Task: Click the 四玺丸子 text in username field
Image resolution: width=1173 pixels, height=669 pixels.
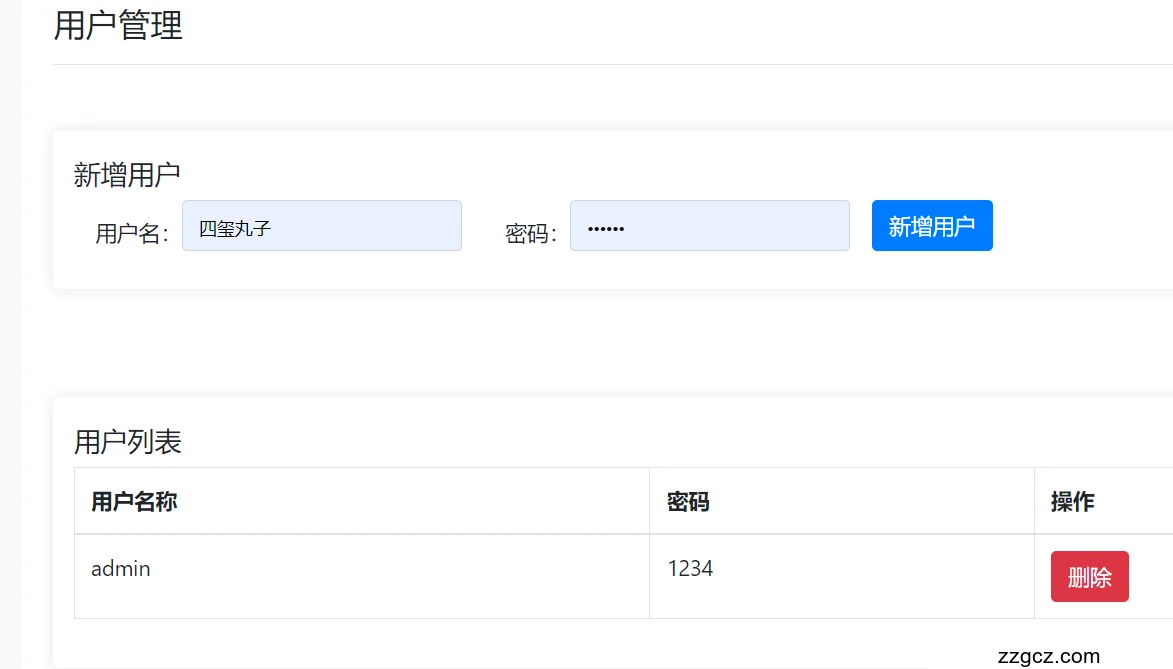Action: point(235,228)
